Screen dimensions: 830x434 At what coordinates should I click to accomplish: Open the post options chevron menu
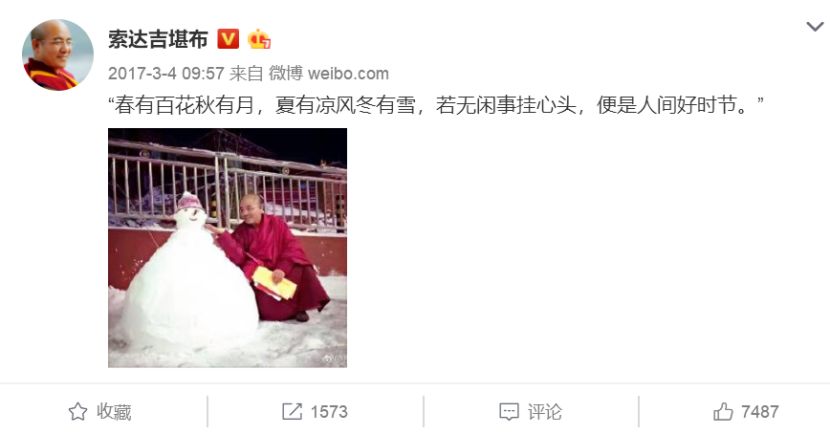point(815,26)
